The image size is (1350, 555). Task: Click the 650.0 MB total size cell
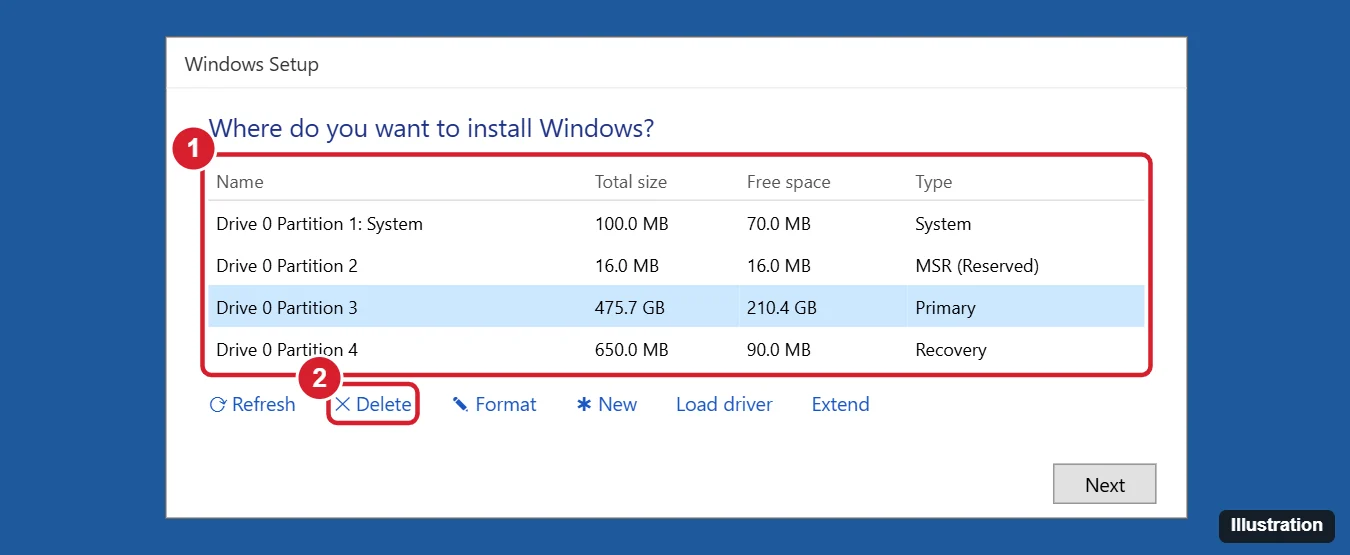[631, 350]
